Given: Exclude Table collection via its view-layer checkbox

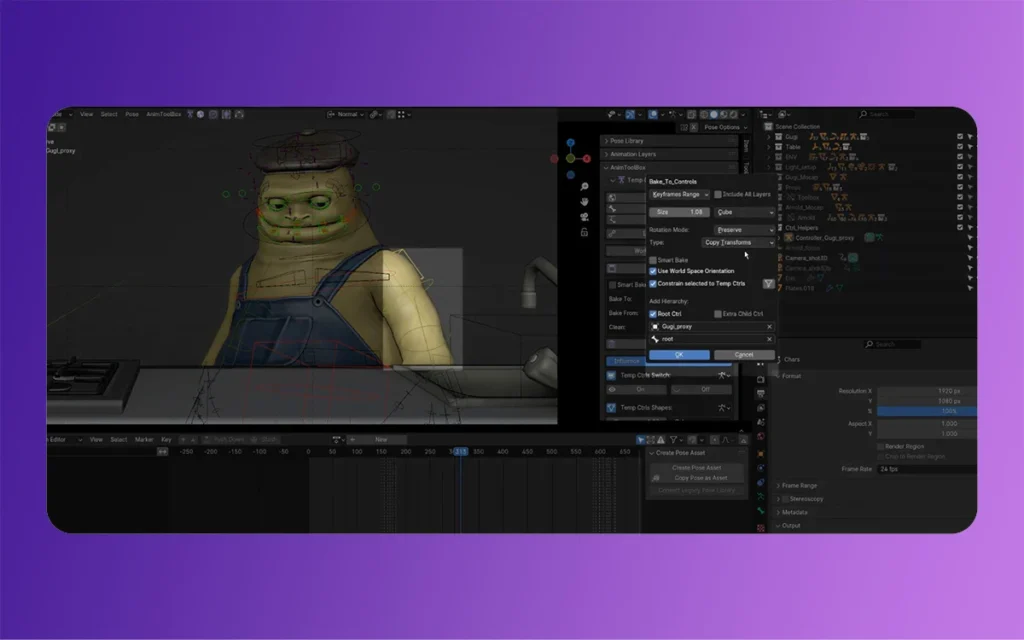Looking at the screenshot, I should point(960,147).
